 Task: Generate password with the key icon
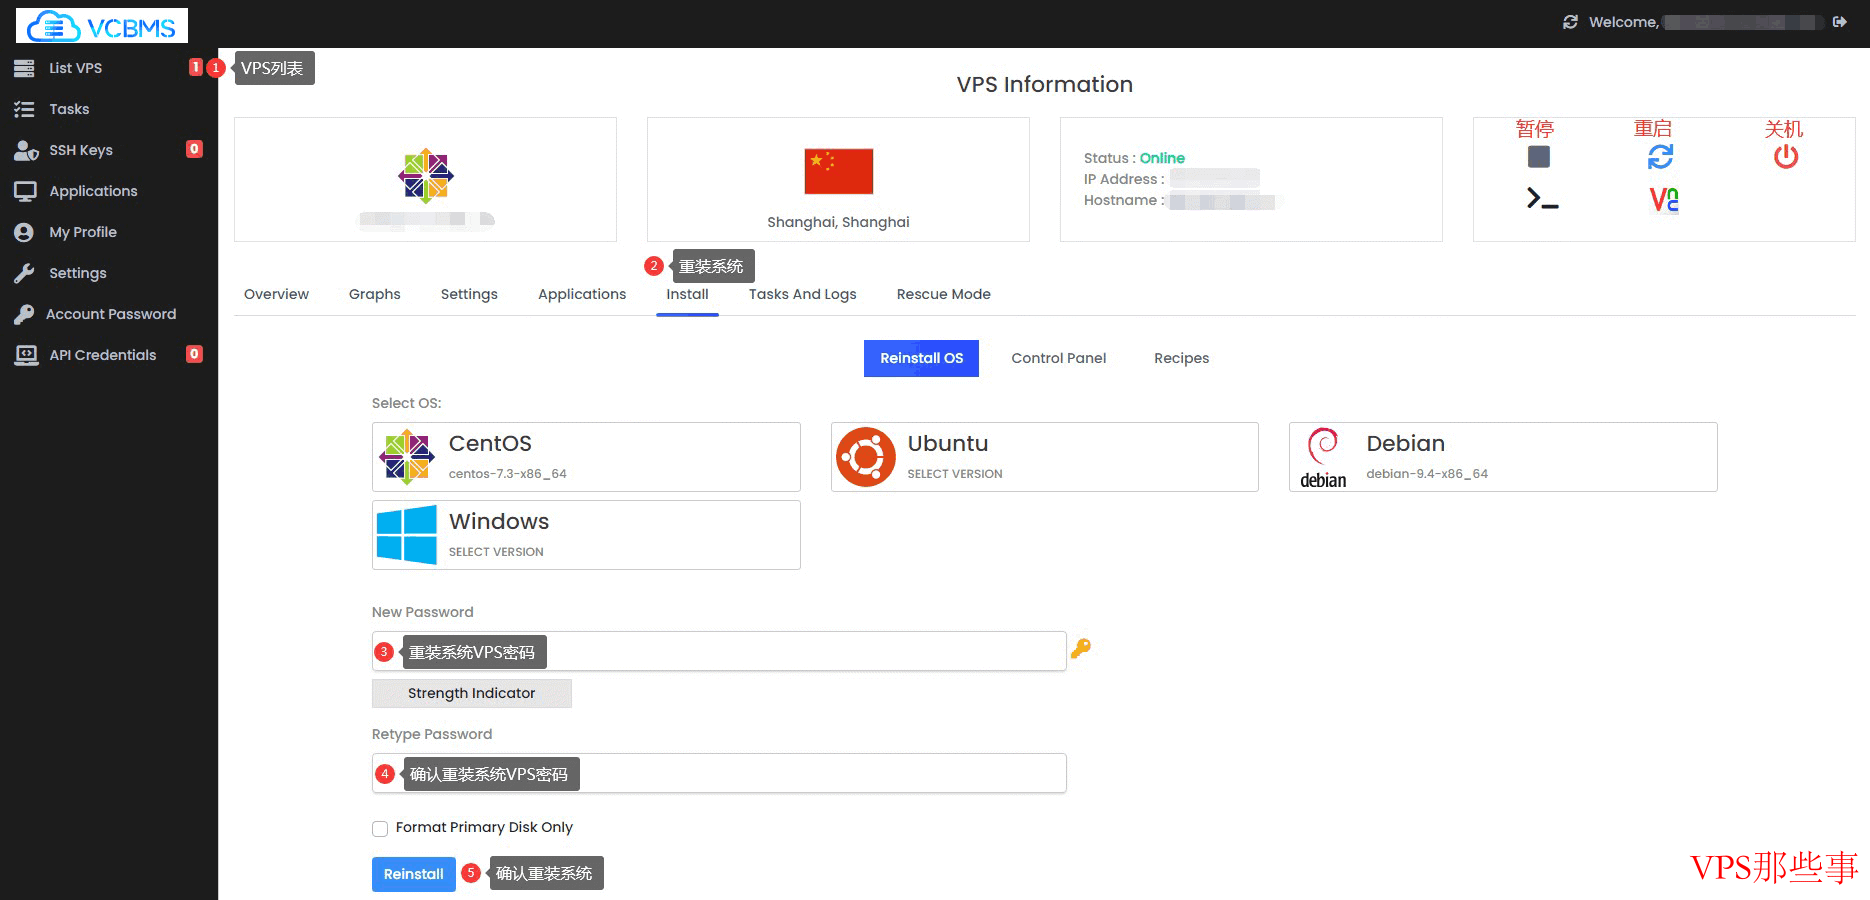point(1081,649)
